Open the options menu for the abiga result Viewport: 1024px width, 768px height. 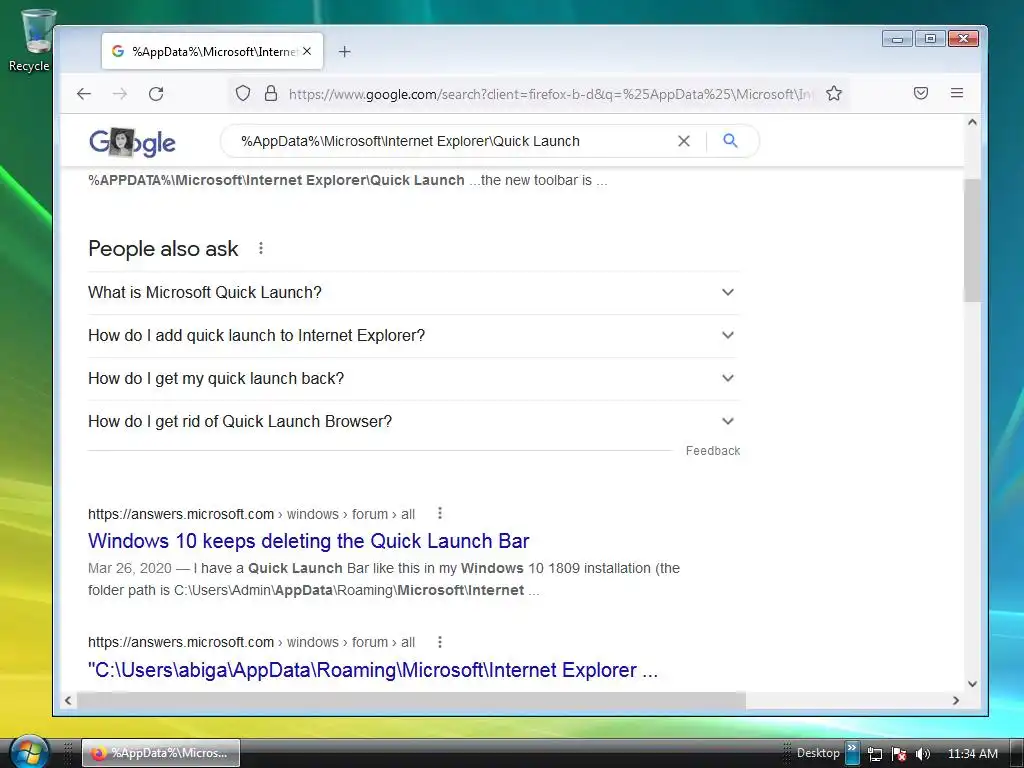440,642
